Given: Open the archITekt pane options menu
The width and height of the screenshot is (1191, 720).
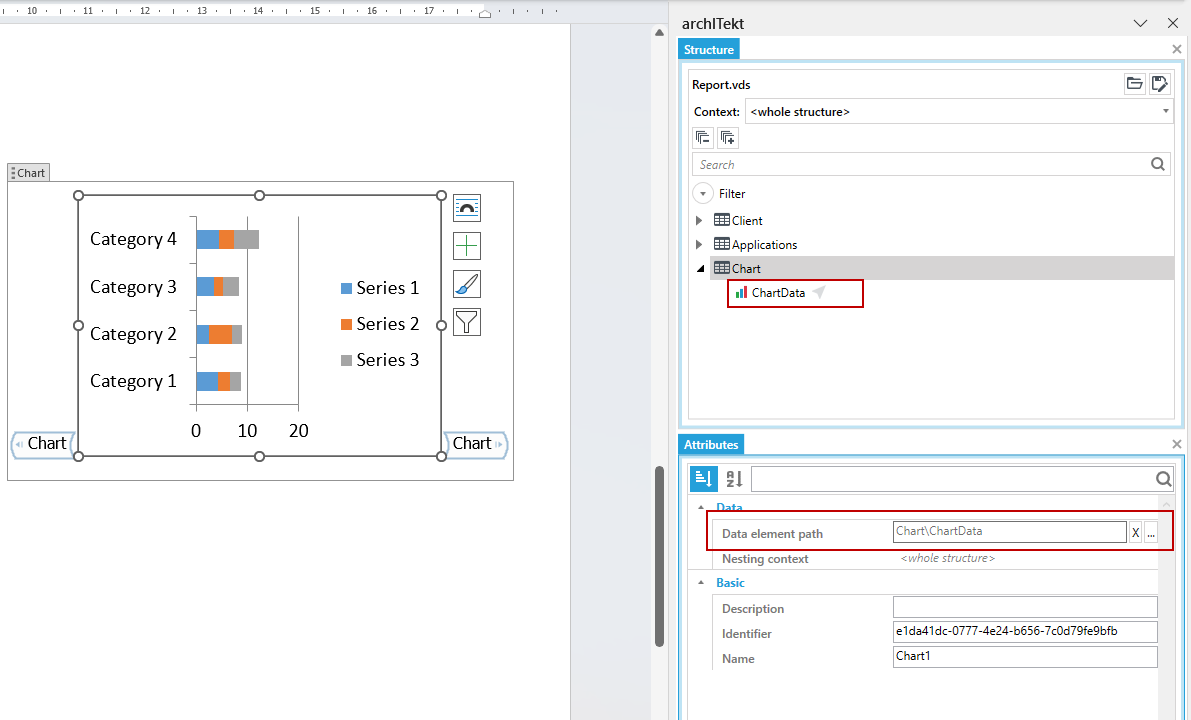Looking at the screenshot, I should pyautogui.click(x=1140, y=24).
